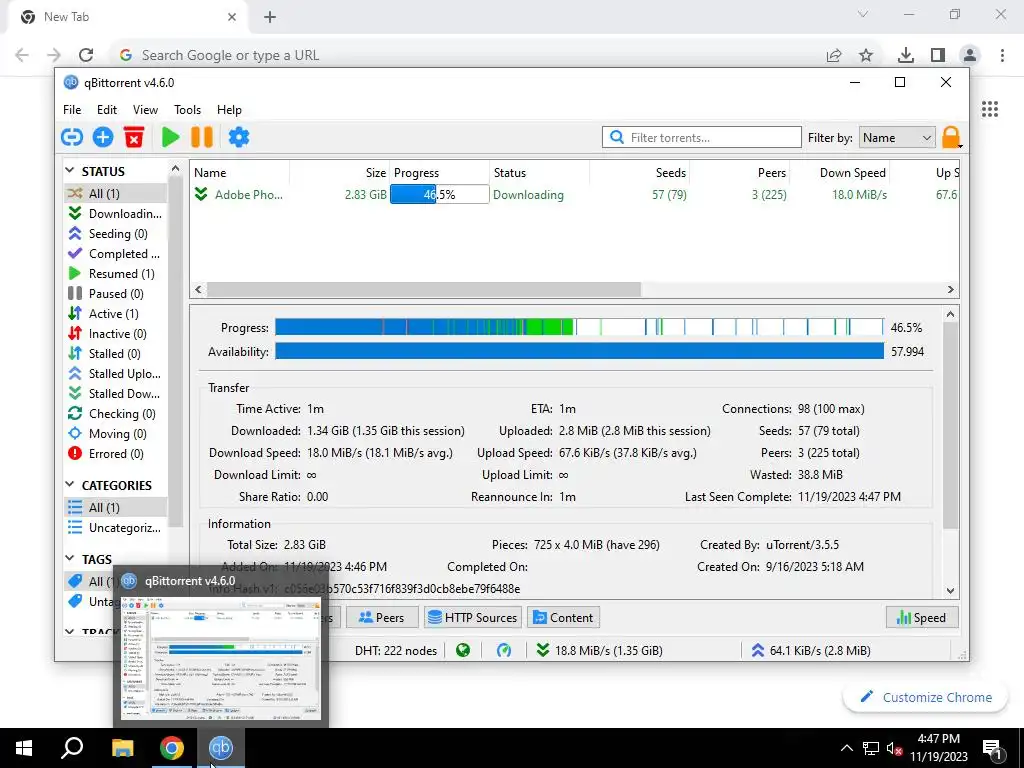
Task: Open File Explorer from the taskbar
Action: tap(122, 748)
